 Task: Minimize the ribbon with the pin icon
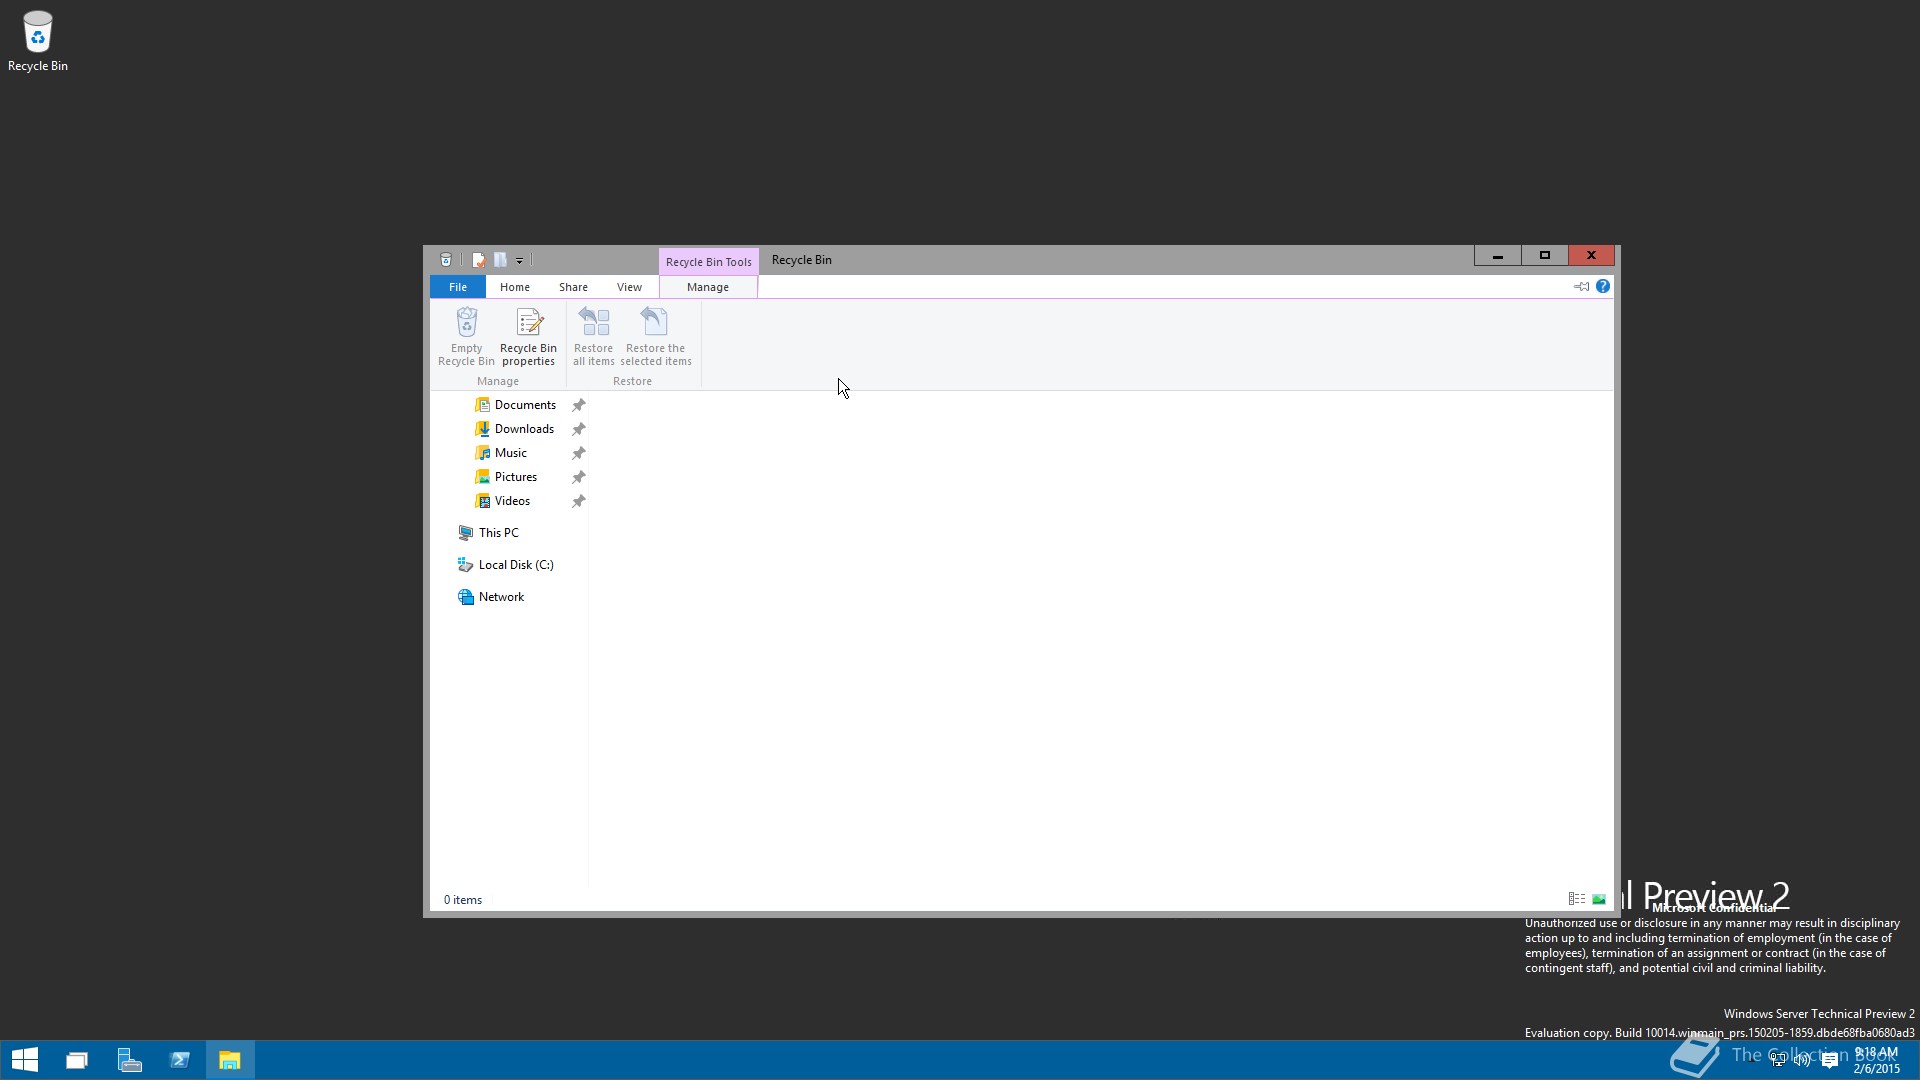[x=1581, y=287]
